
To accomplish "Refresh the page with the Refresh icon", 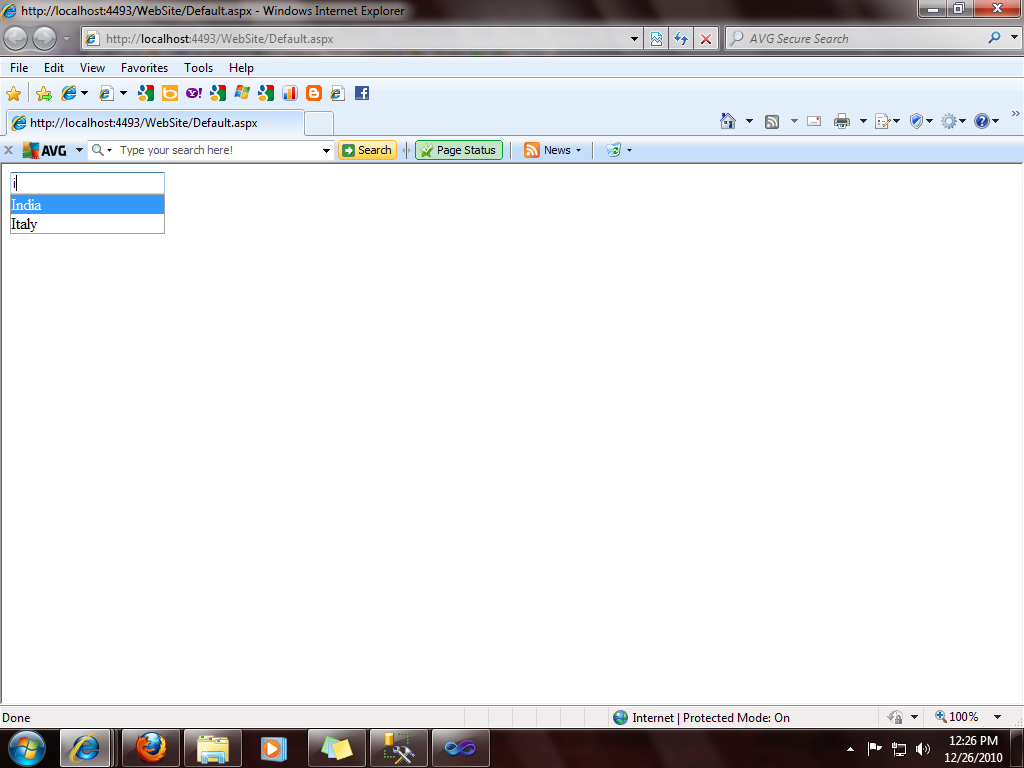I will (681, 39).
